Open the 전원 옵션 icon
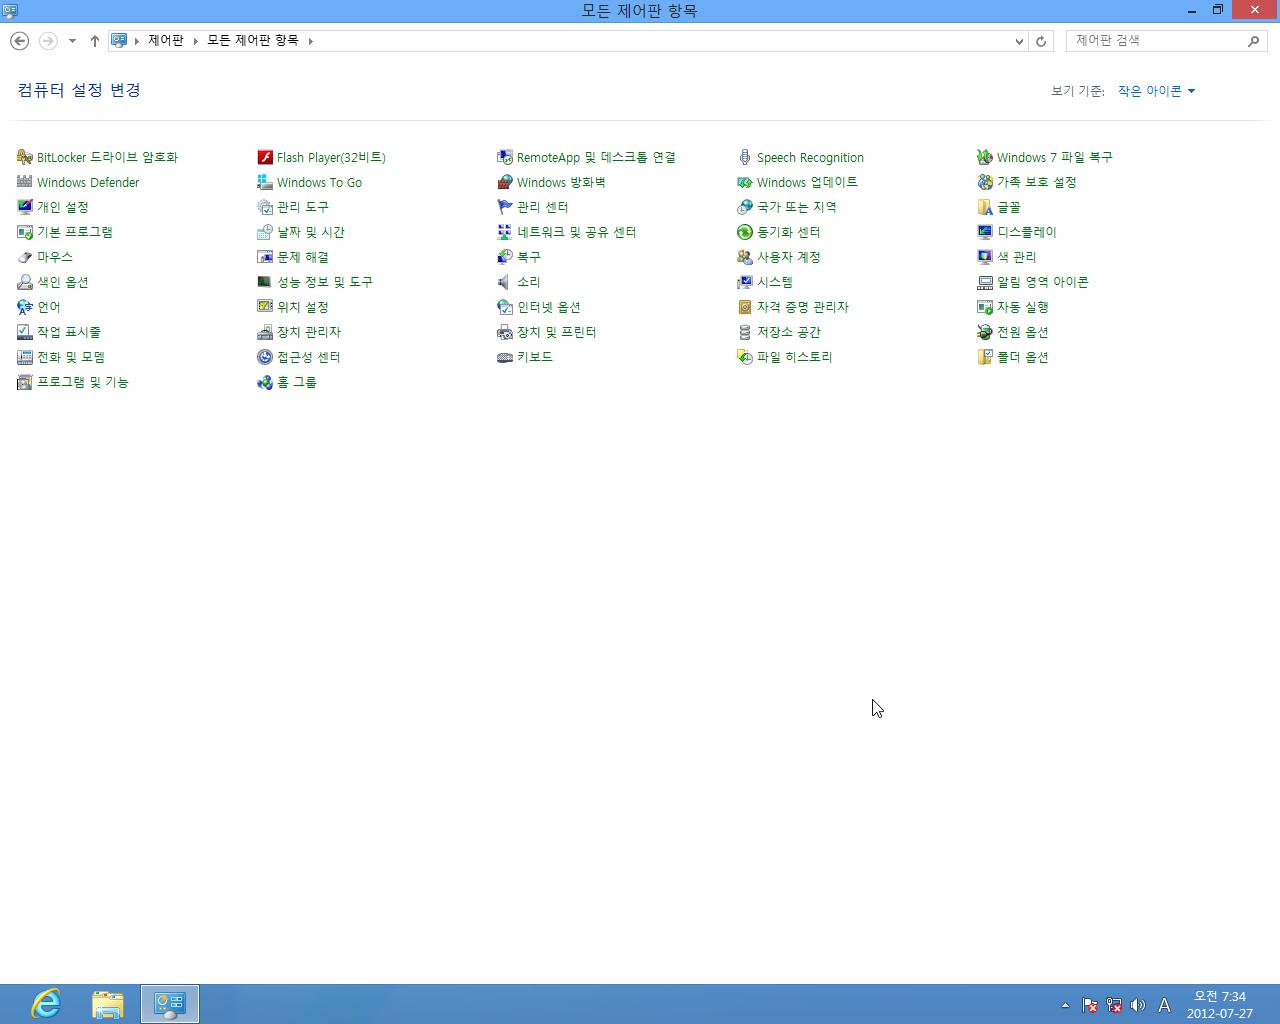Viewport: 1280px width, 1024px height. point(985,332)
